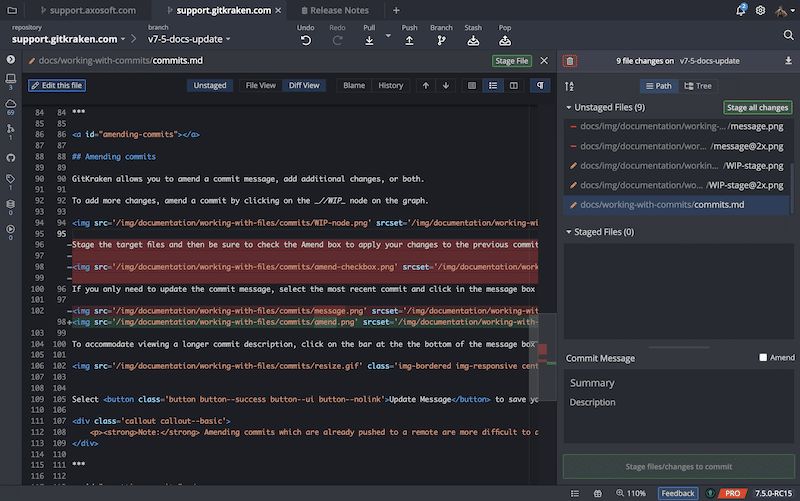Click the commit Description field
This screenshot has width=800, height=501.
(679, 402)
